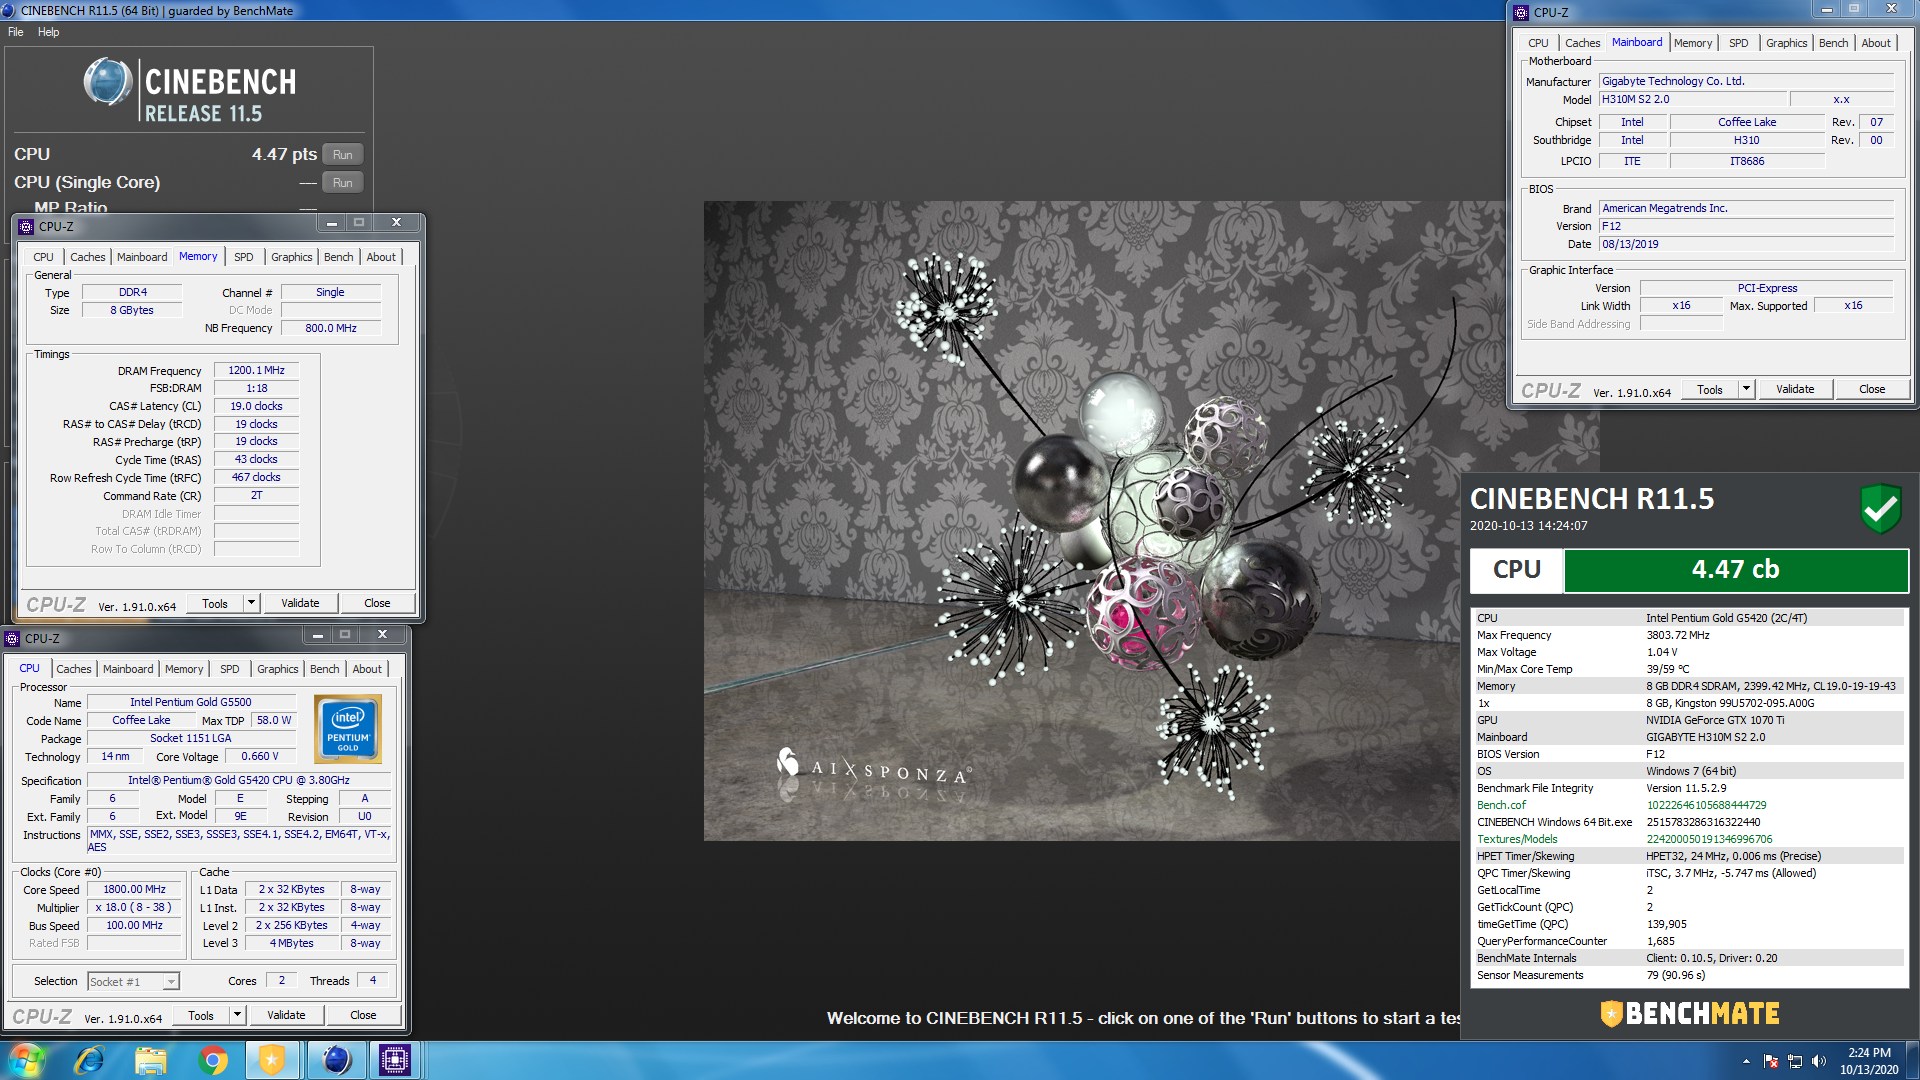Click the Action Center flag tray icon
This screenshot has width=1920, height=1080.
1771,1061
